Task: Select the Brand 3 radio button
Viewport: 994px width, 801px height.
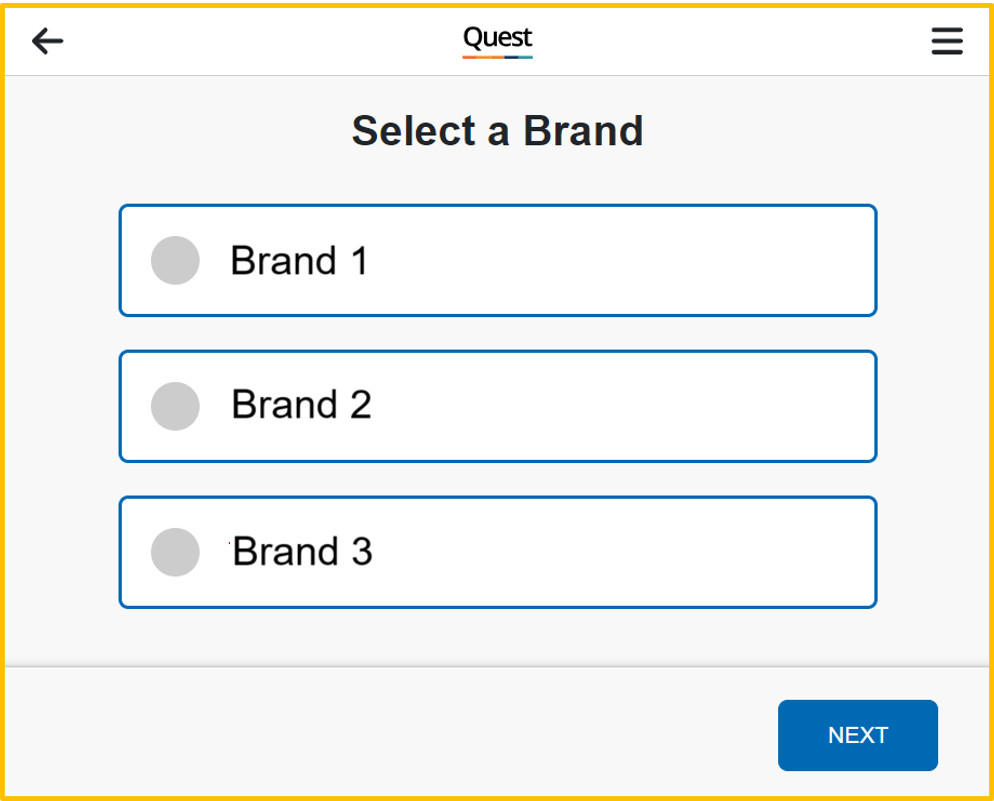Action: [175, 552]
